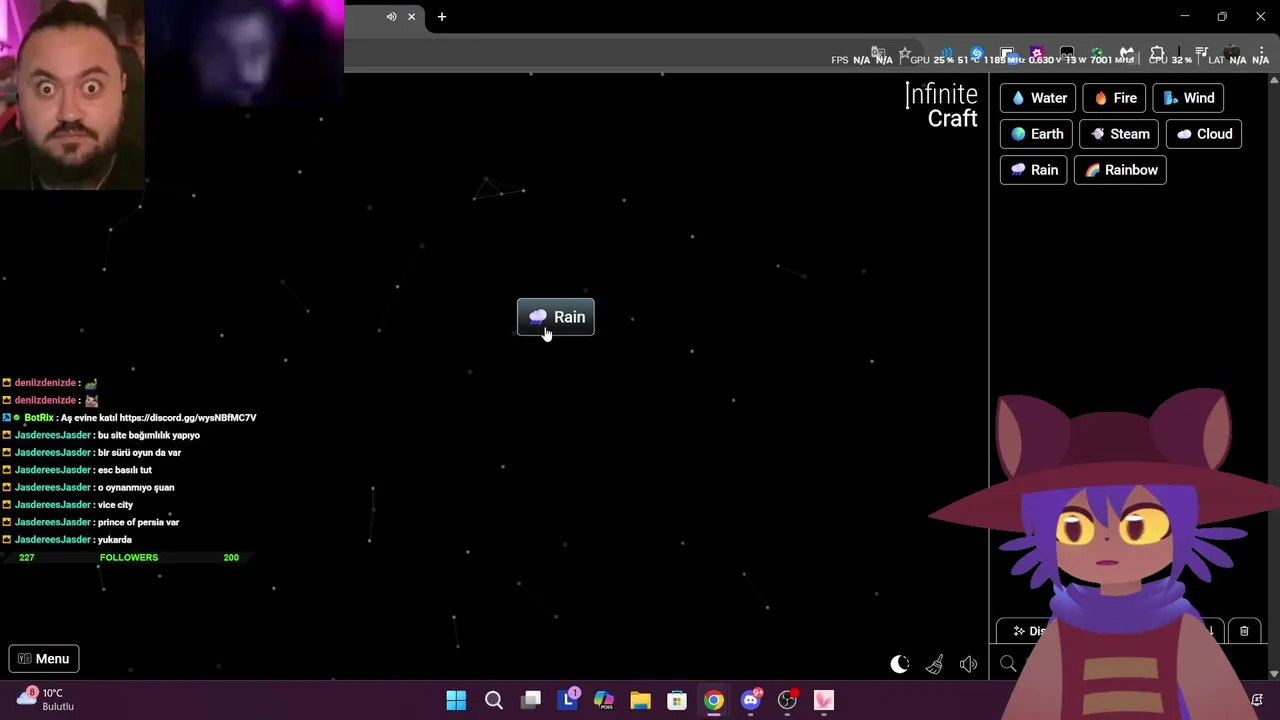The width and height of the screenshot is (1280, 720).
Task: Click the streamer webcam thumbnail
Action: 72,95
